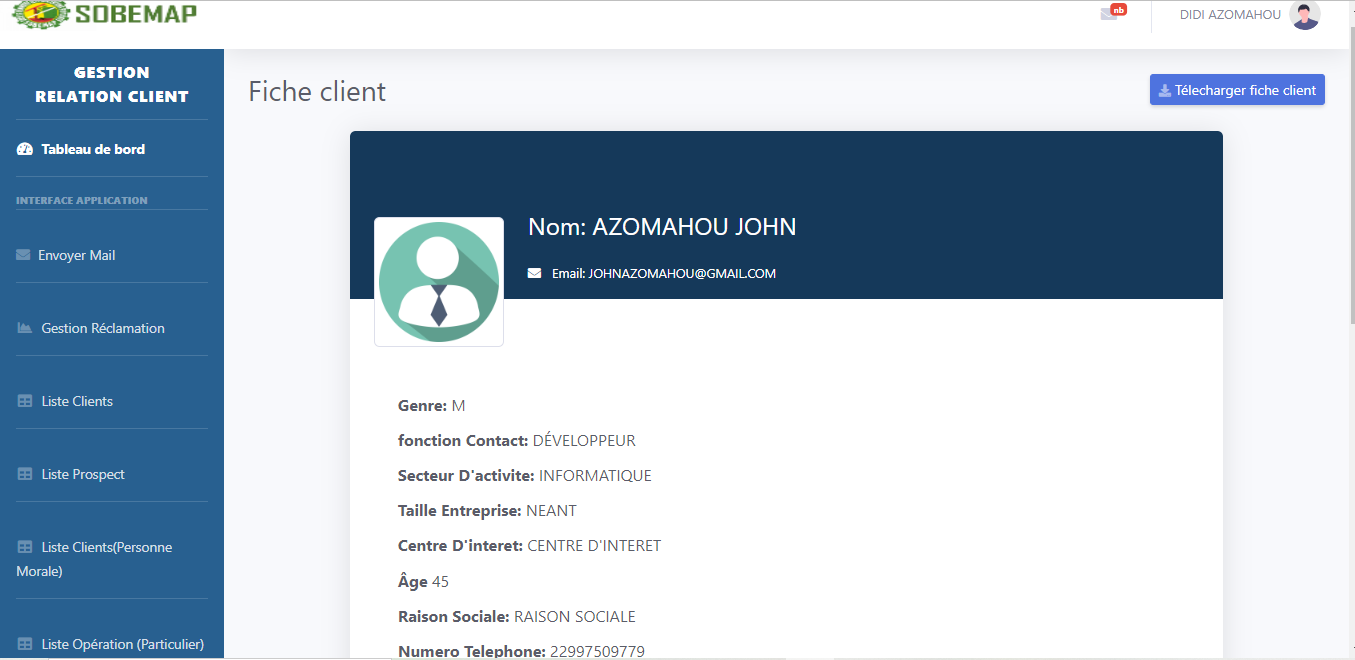Click the SOBEMAP logo in header
Screen dimensions: 1355x660
tap(104, 14)
